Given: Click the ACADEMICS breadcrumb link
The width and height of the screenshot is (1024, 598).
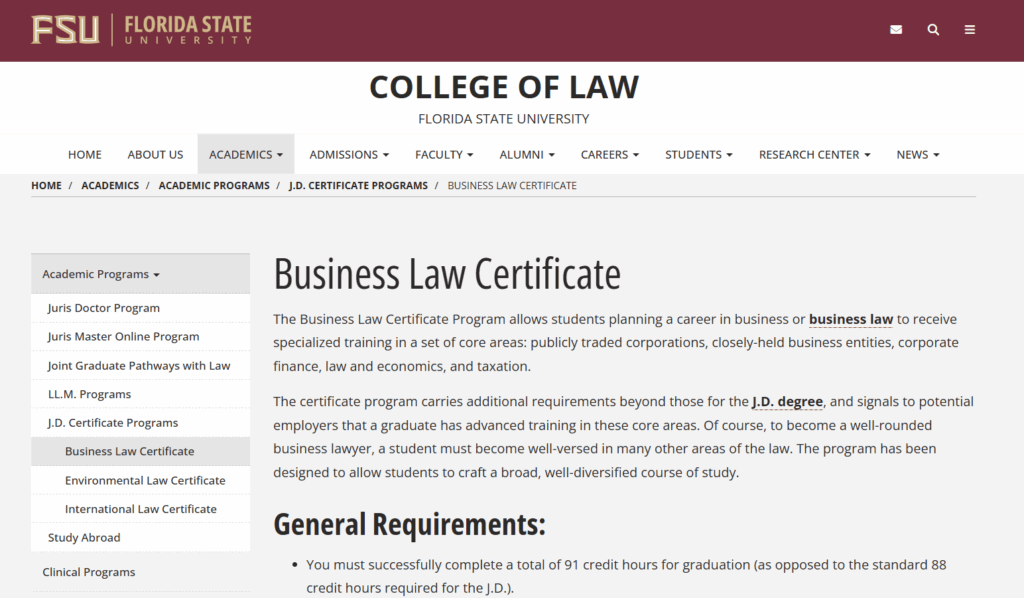Looking at the screenshot, I should point(110,185).
